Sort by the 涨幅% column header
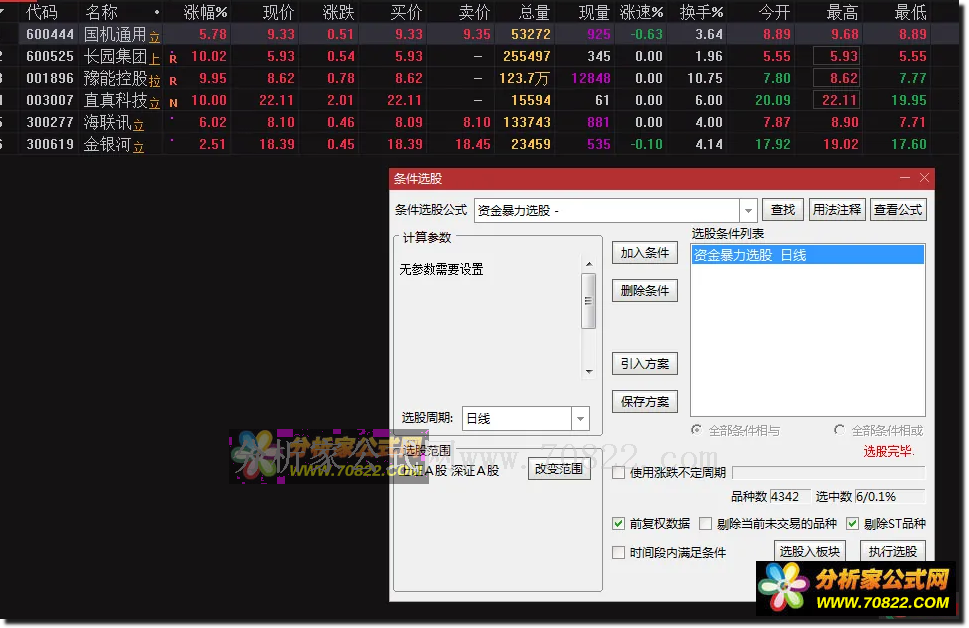 click(x=206, y=12)
